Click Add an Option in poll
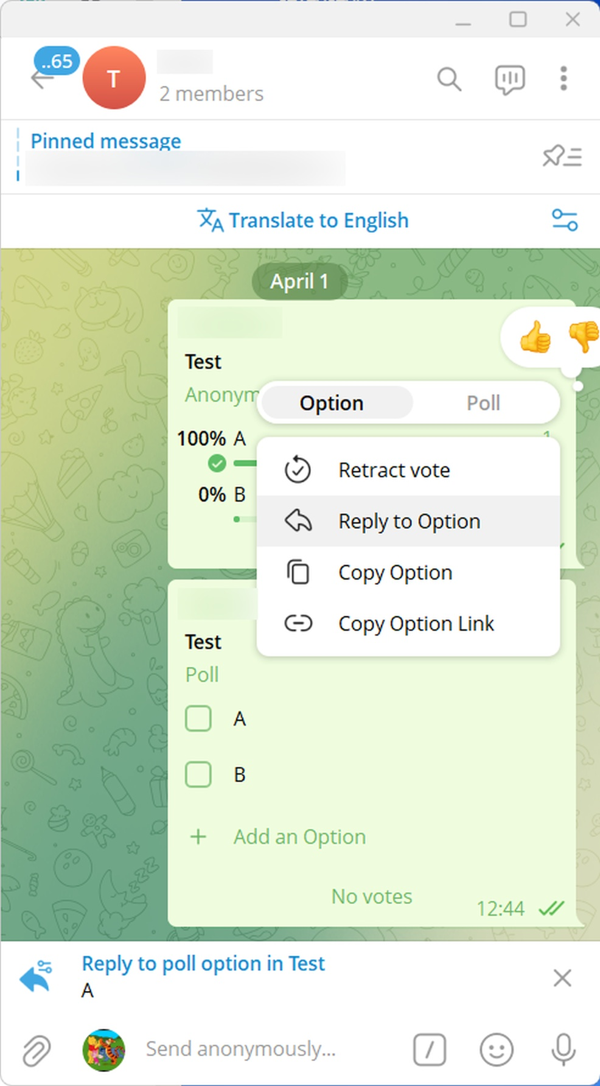The height and width of the screenshot is (1086, 600). tap(299, 837)
